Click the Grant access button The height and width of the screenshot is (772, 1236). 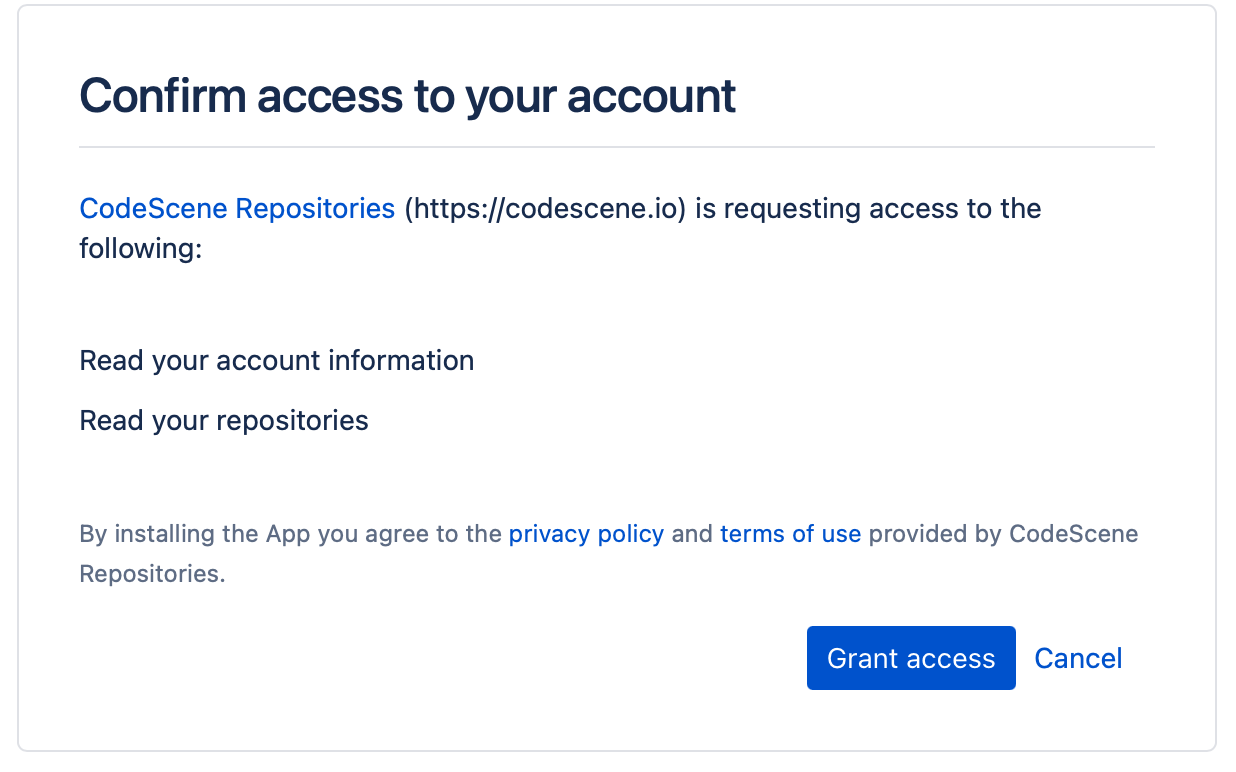910,658
